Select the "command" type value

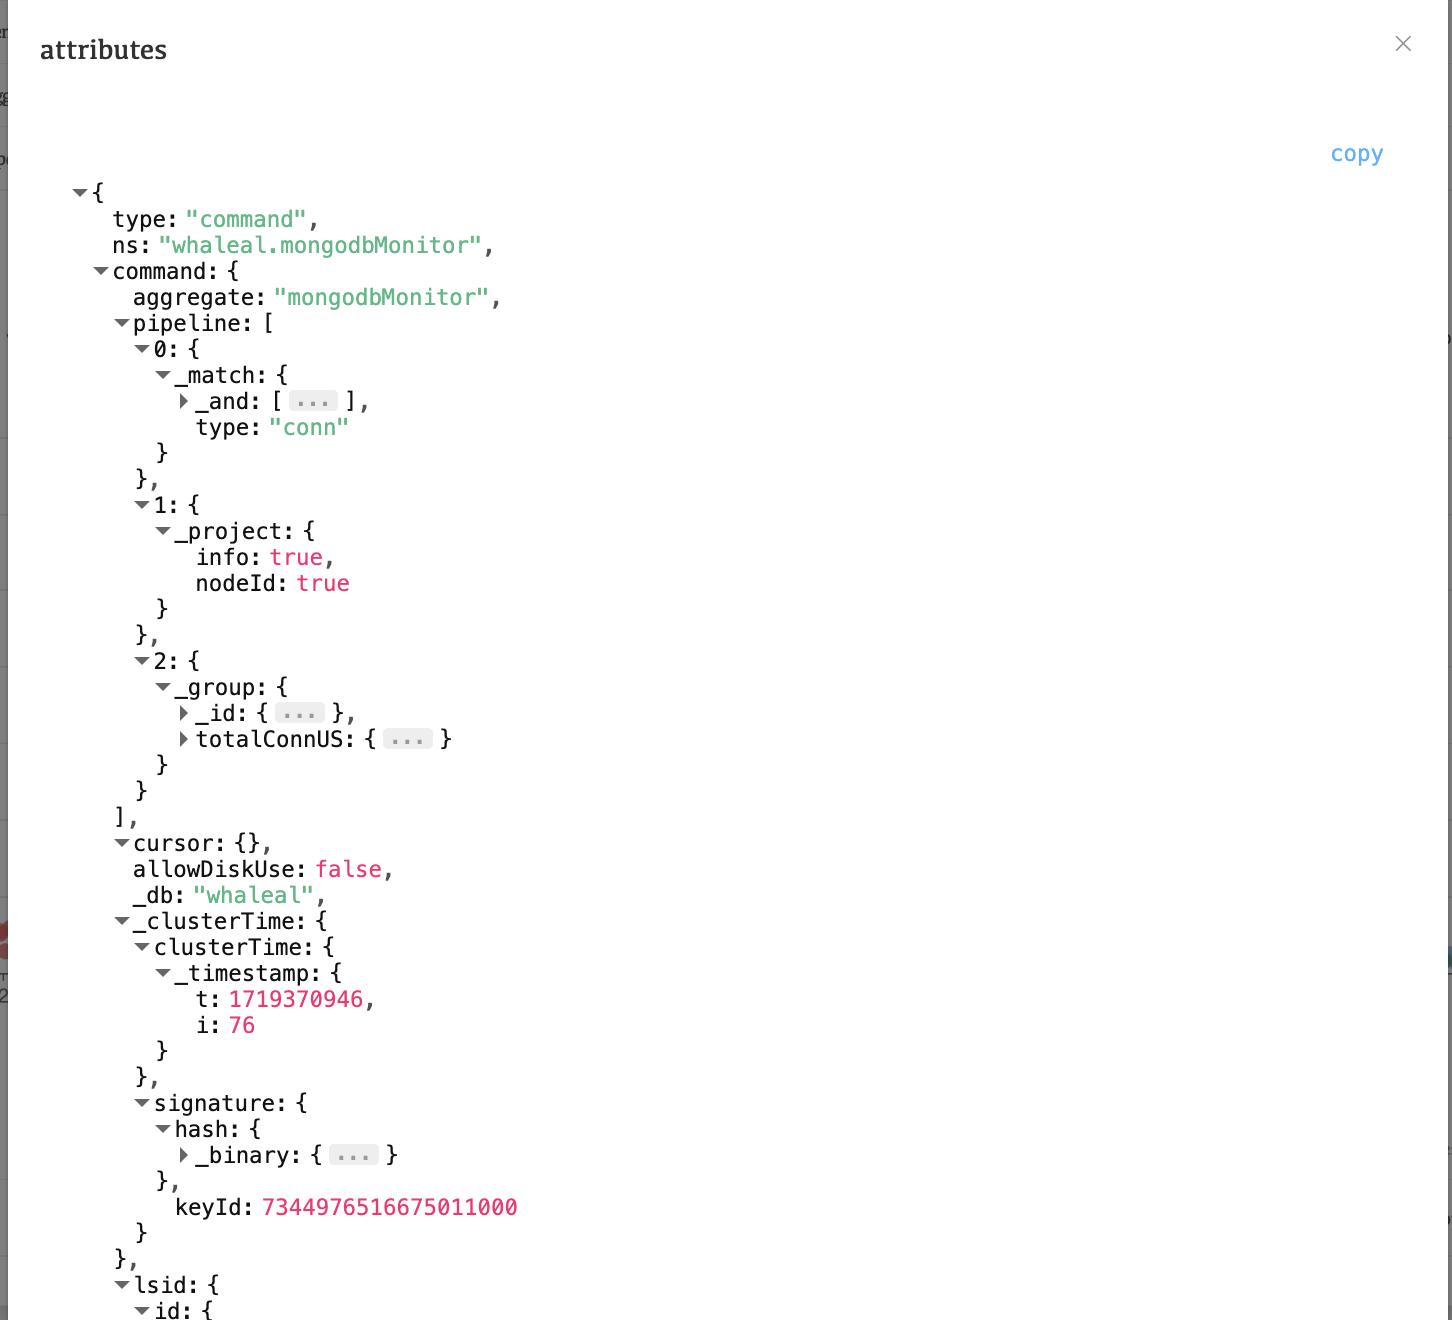coord(246,219)
